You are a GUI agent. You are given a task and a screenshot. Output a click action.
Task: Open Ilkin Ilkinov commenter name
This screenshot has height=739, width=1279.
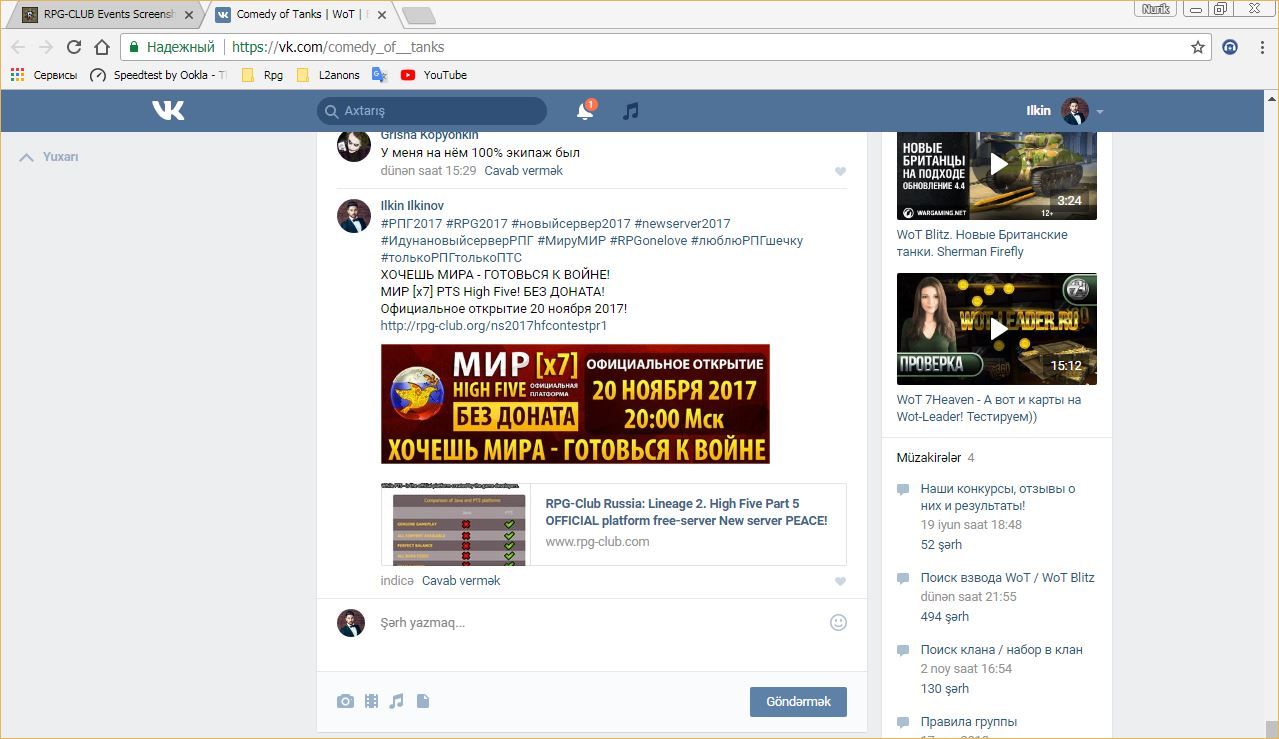412,206
